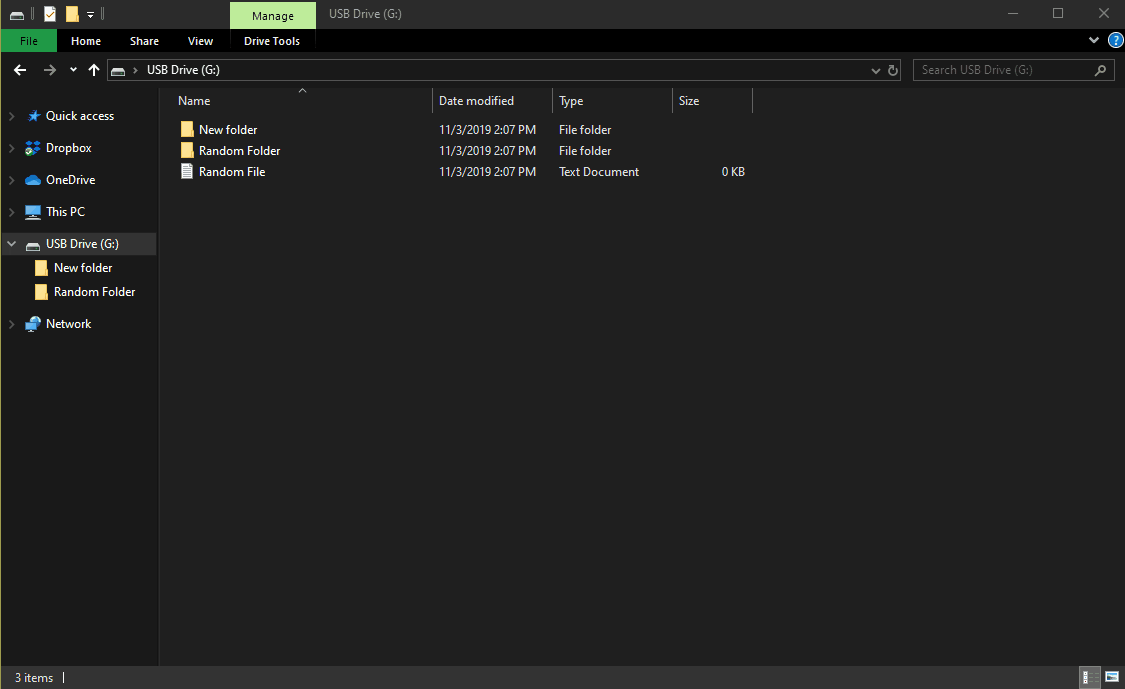Image resolution: width=1125 pixels, height=689 pixels.
Task: Expand the ribbon with the chevron
Action: [1093, 40]
